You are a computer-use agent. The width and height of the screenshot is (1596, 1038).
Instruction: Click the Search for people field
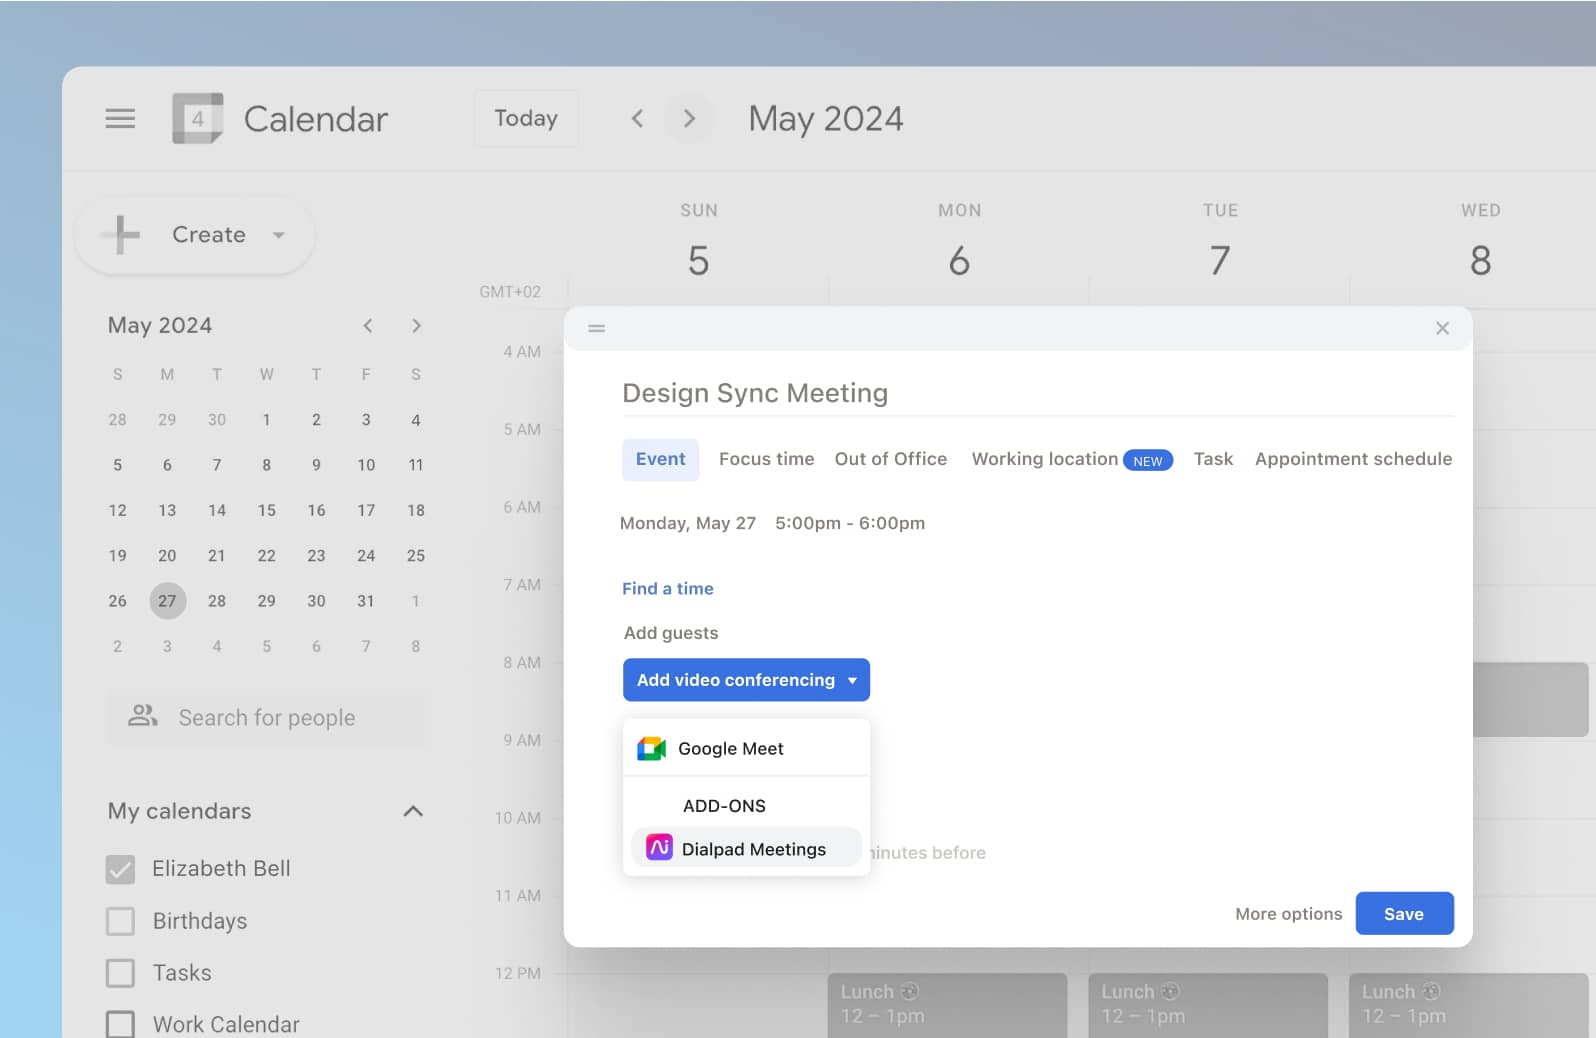pos(268,718)
